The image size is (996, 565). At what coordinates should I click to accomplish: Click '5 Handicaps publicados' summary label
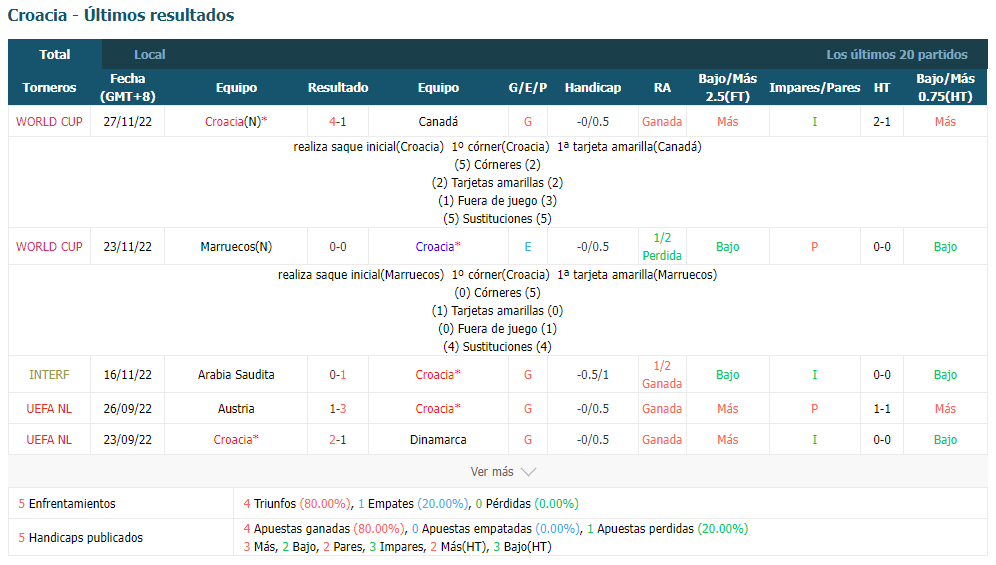(x=81, y=538)
